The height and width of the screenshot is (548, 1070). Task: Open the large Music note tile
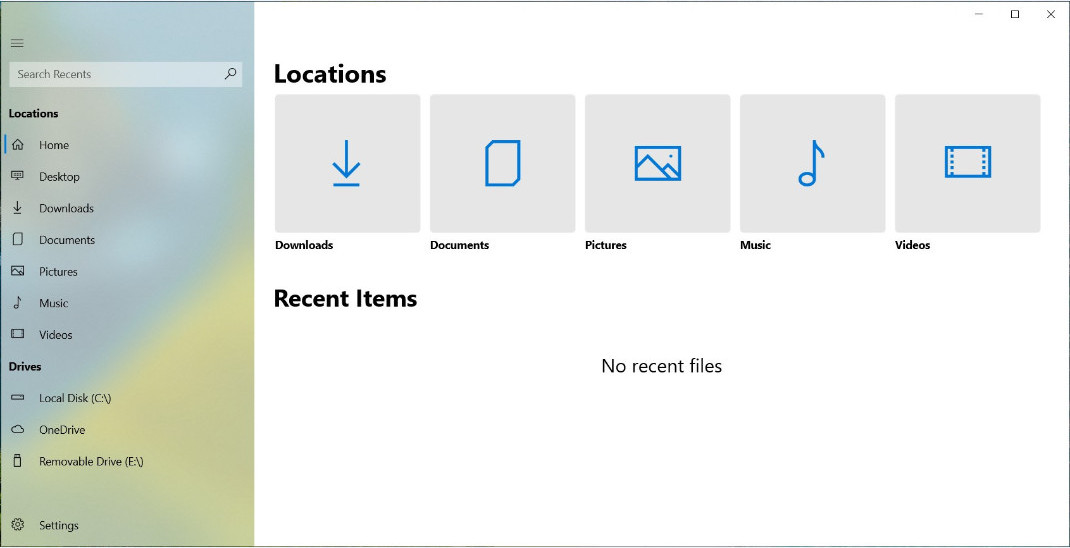(x=812, y=164)
